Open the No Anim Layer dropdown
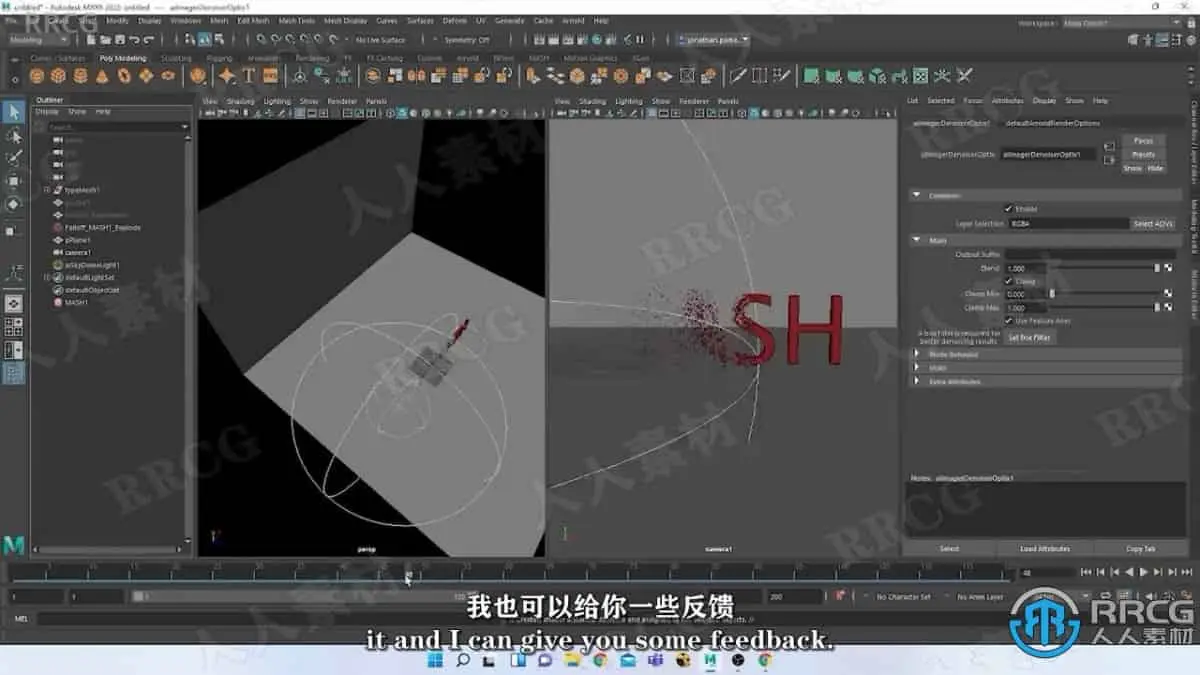1200x675 pixels. (x=980, y=596)
